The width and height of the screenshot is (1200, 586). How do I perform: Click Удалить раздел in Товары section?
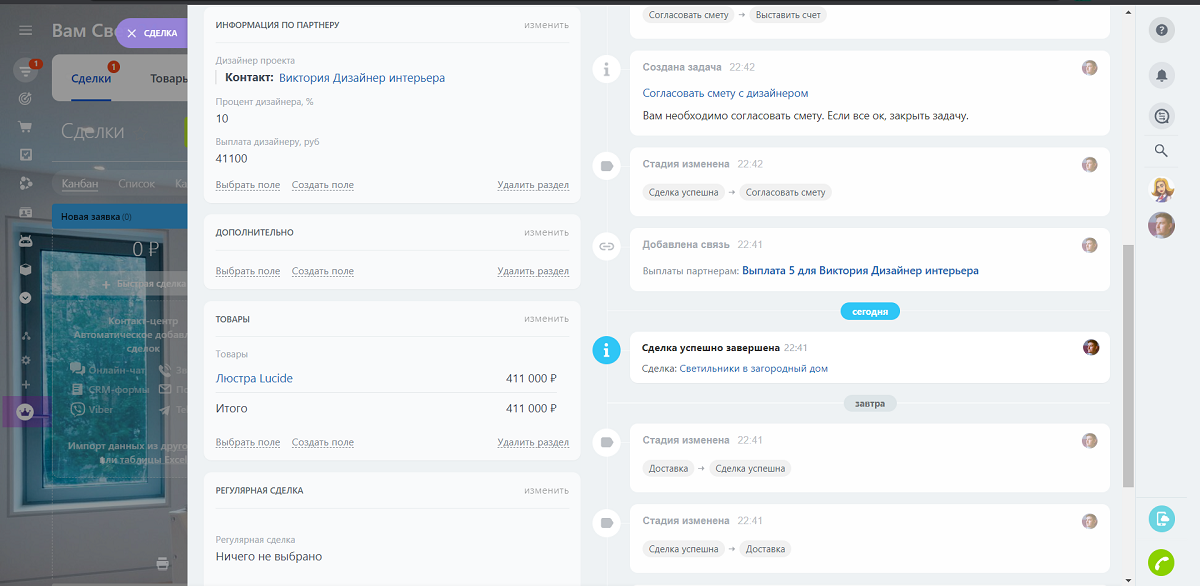click(x=533, y=442)
